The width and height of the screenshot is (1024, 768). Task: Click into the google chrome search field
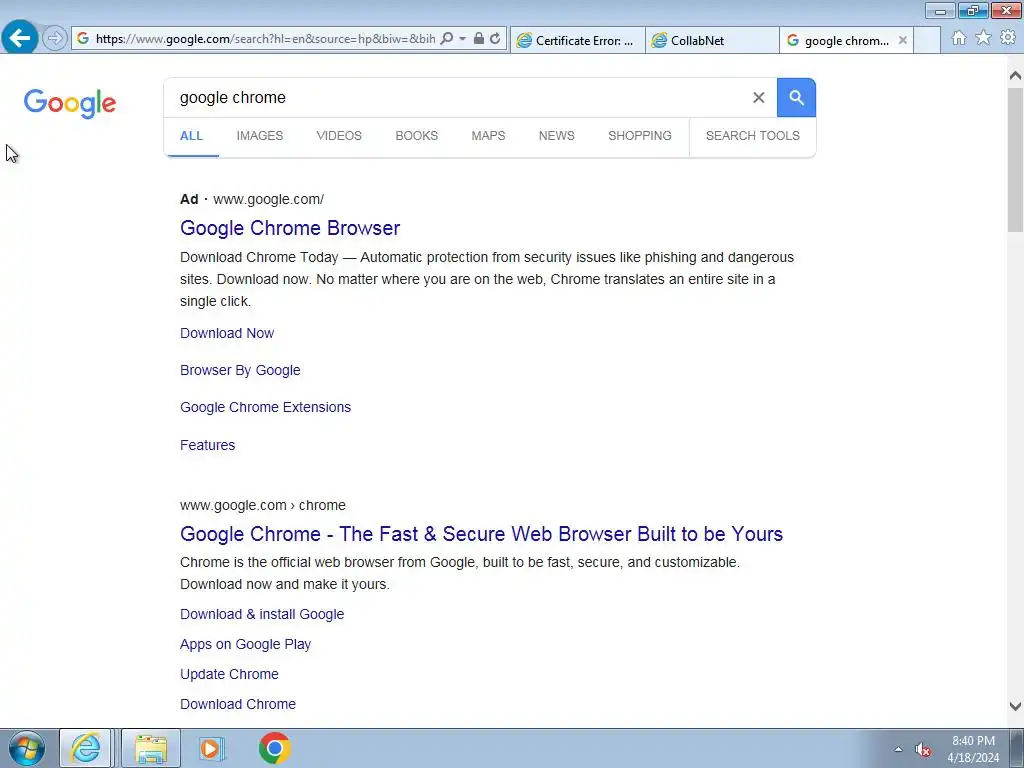pos(457,97)
